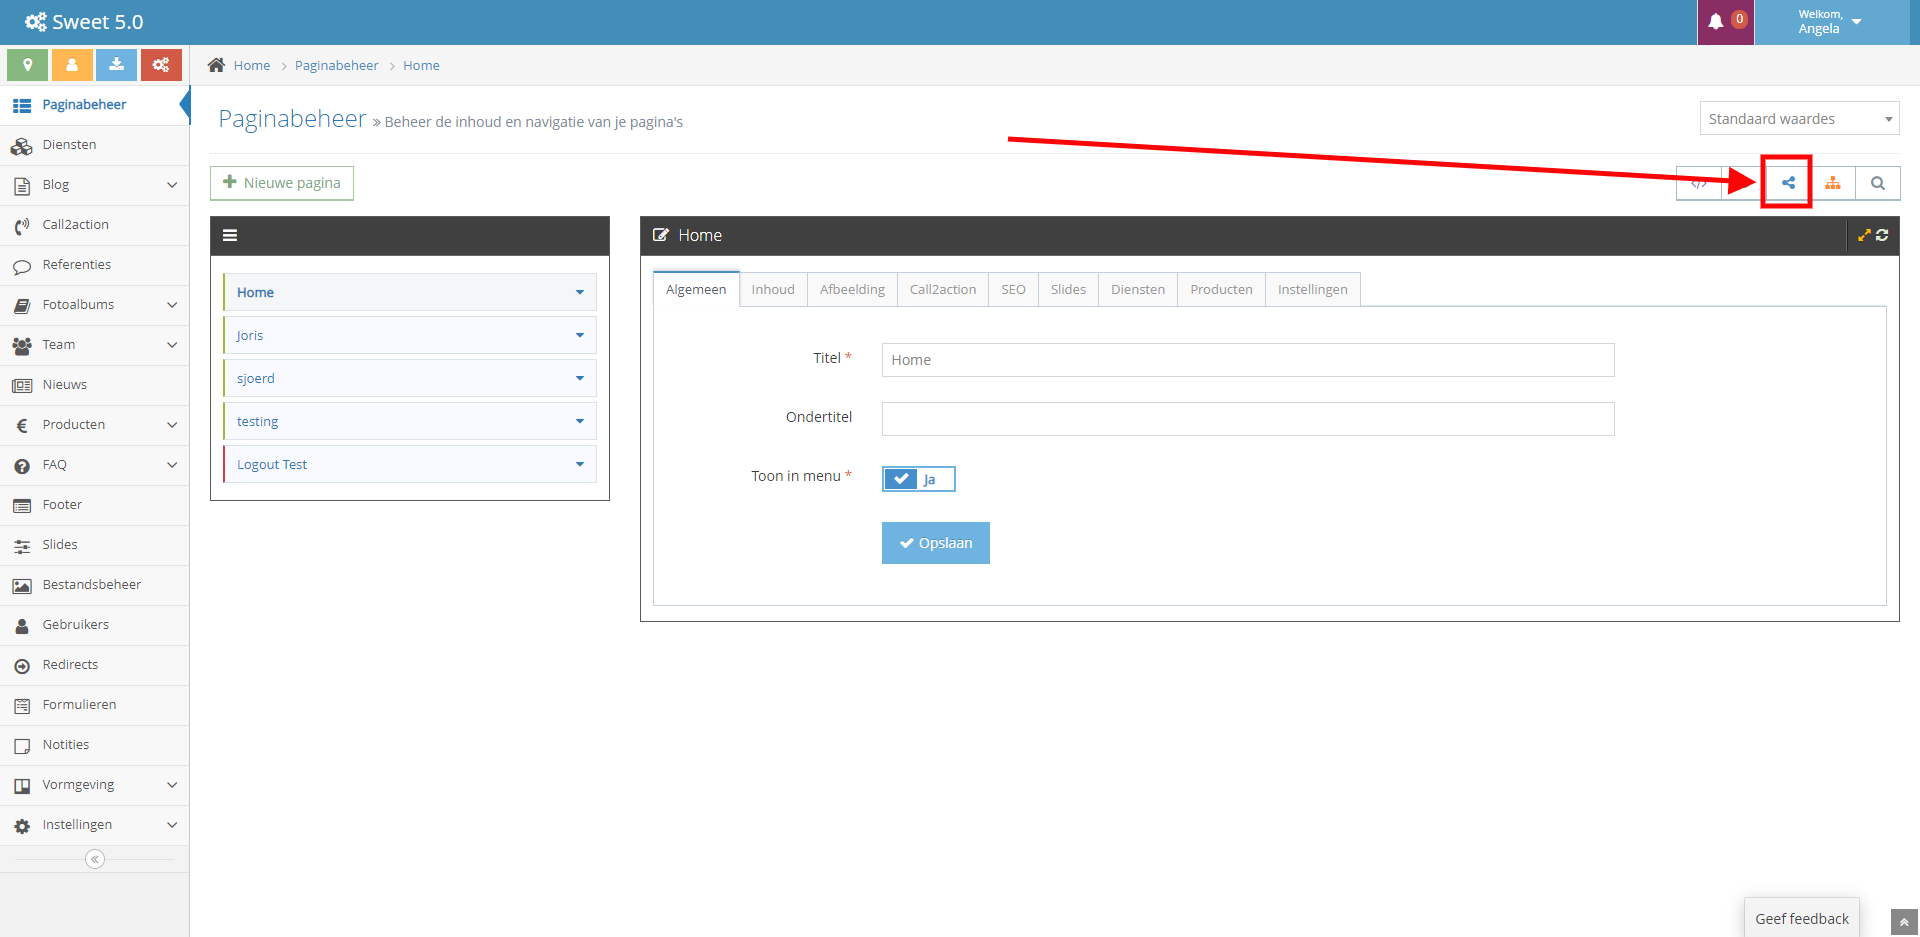Open Bestandsbeheer in the sidebar
This screenshot has height=937, width=1920.
(95, 585)
